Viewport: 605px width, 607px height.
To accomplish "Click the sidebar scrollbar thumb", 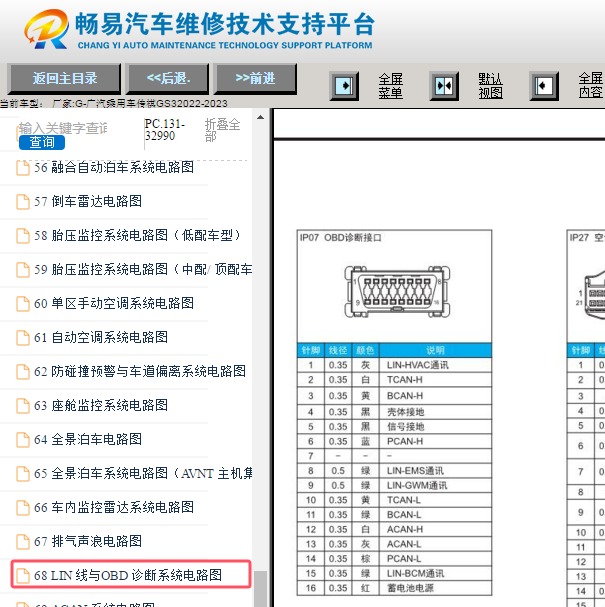I will [261, 588].
